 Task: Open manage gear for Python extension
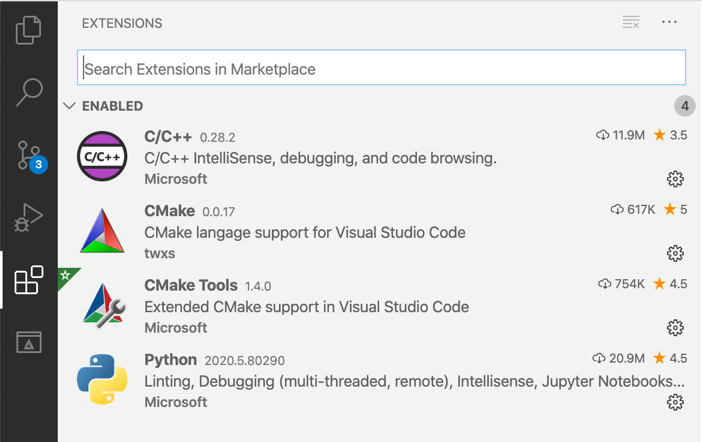675,402
